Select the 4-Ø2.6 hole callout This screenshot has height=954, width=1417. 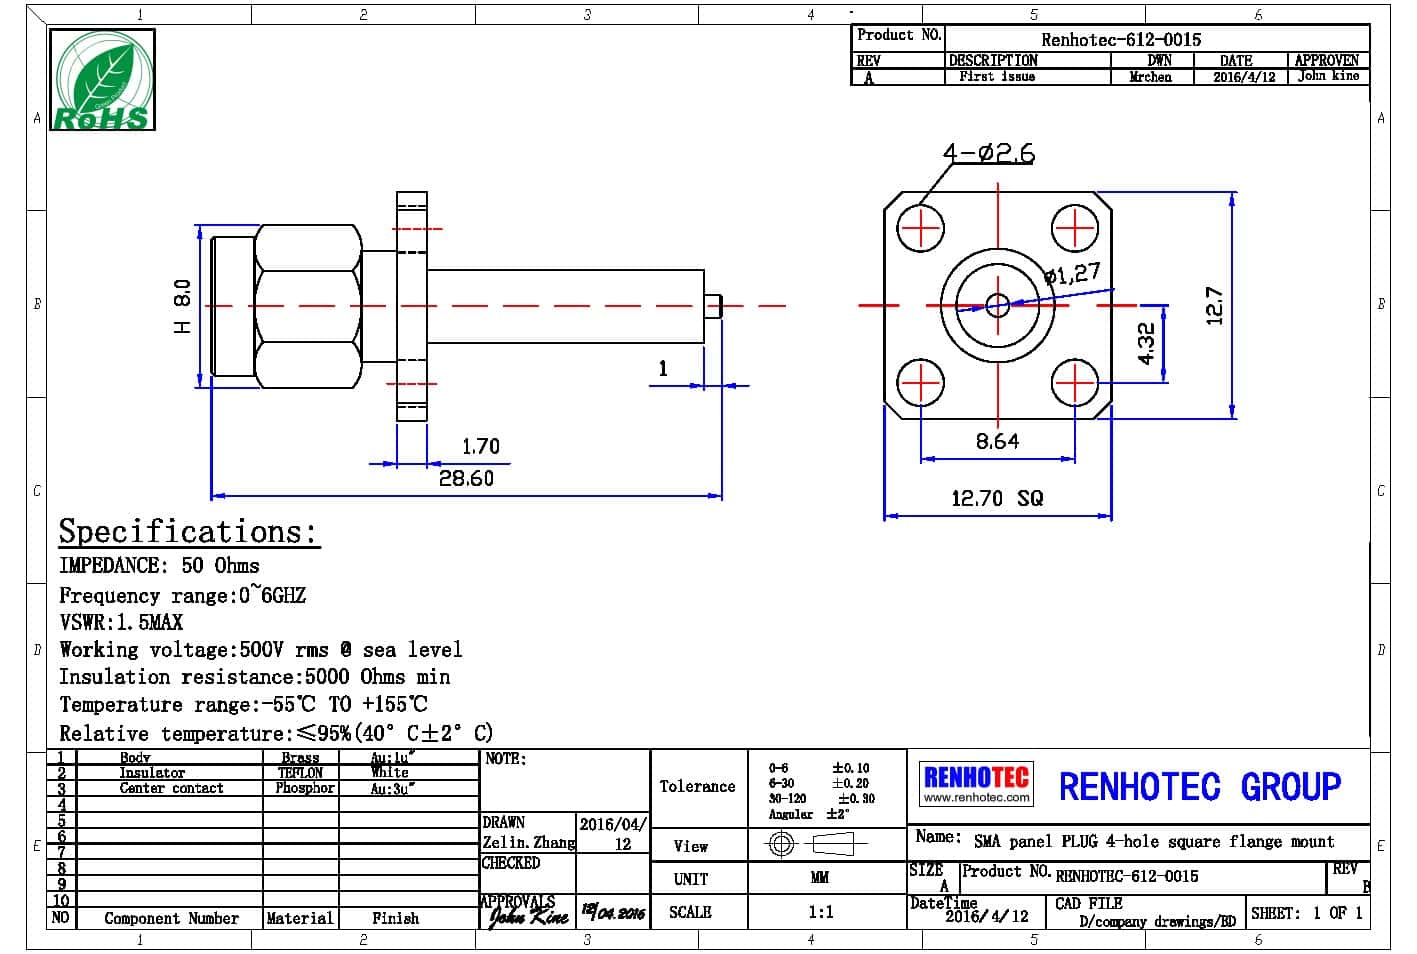[x=988, y=153]
